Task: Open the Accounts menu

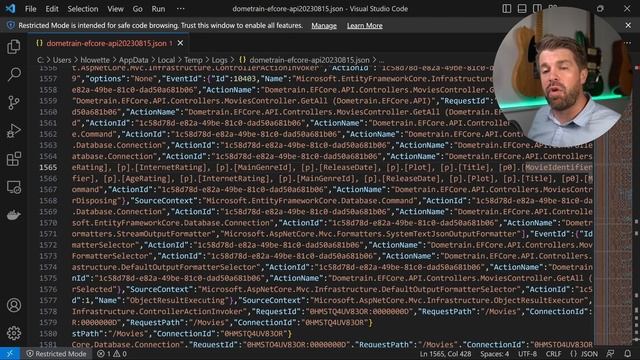Action: pyautogui.click(x=14, y=305)
